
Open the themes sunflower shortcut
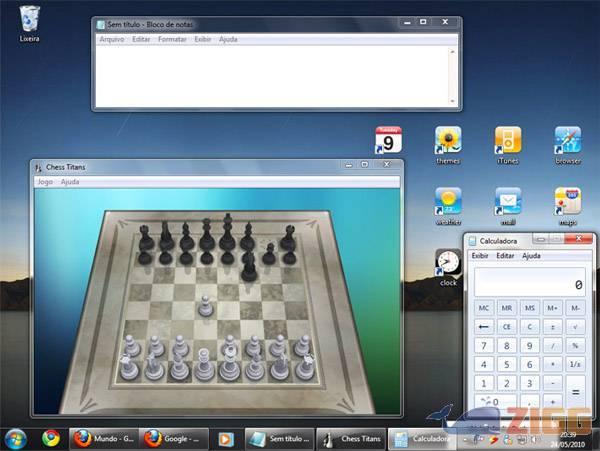447,140
